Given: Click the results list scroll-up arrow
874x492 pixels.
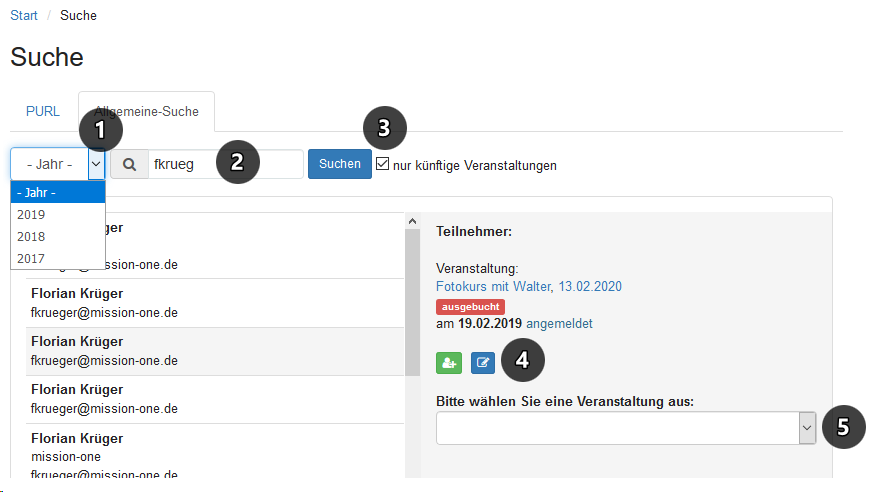Looking at the screenshot, I should 413,221.
